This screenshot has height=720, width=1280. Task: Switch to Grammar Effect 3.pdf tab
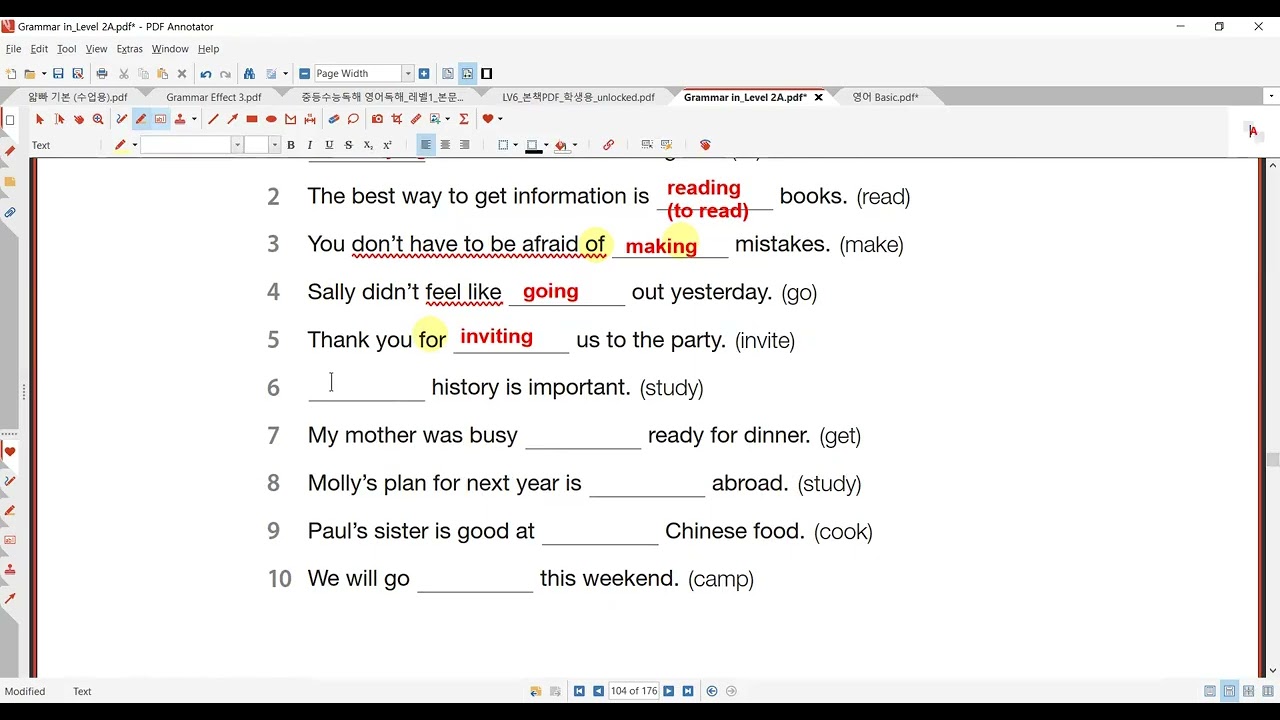click(214, 97)
